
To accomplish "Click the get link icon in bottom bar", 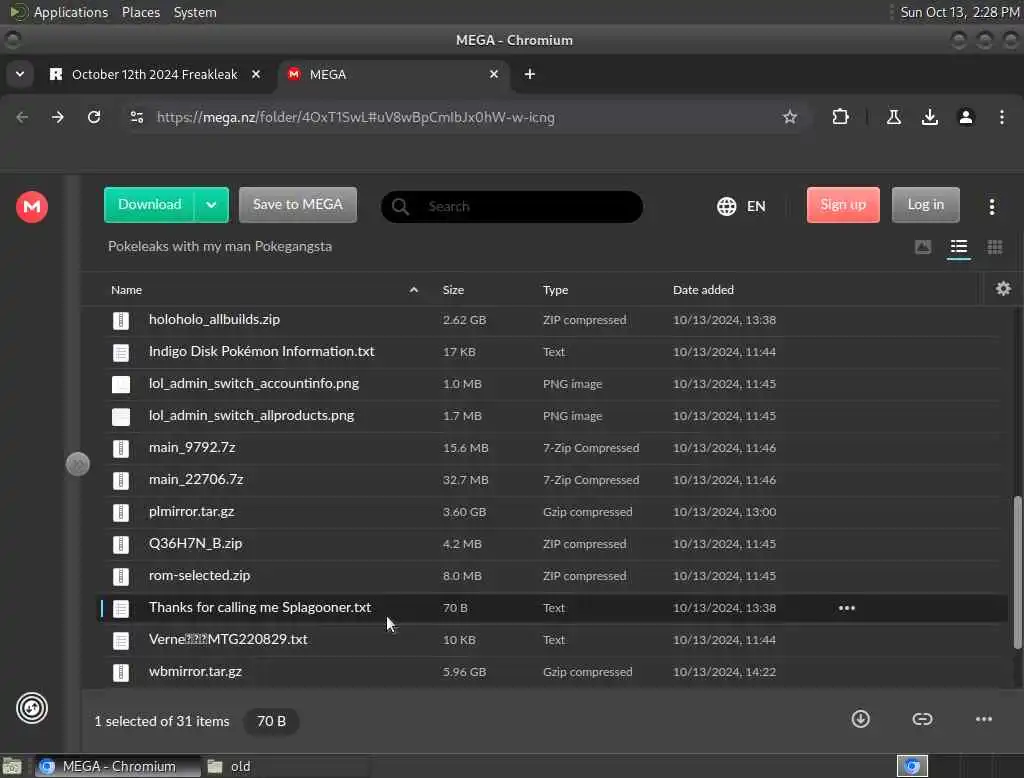I will pos(922,719).
